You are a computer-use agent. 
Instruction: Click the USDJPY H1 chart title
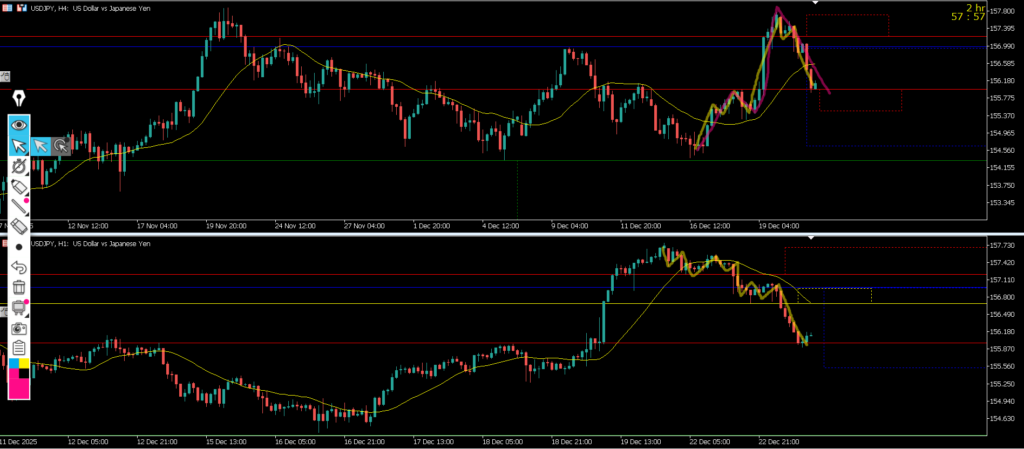pos(90,243)
